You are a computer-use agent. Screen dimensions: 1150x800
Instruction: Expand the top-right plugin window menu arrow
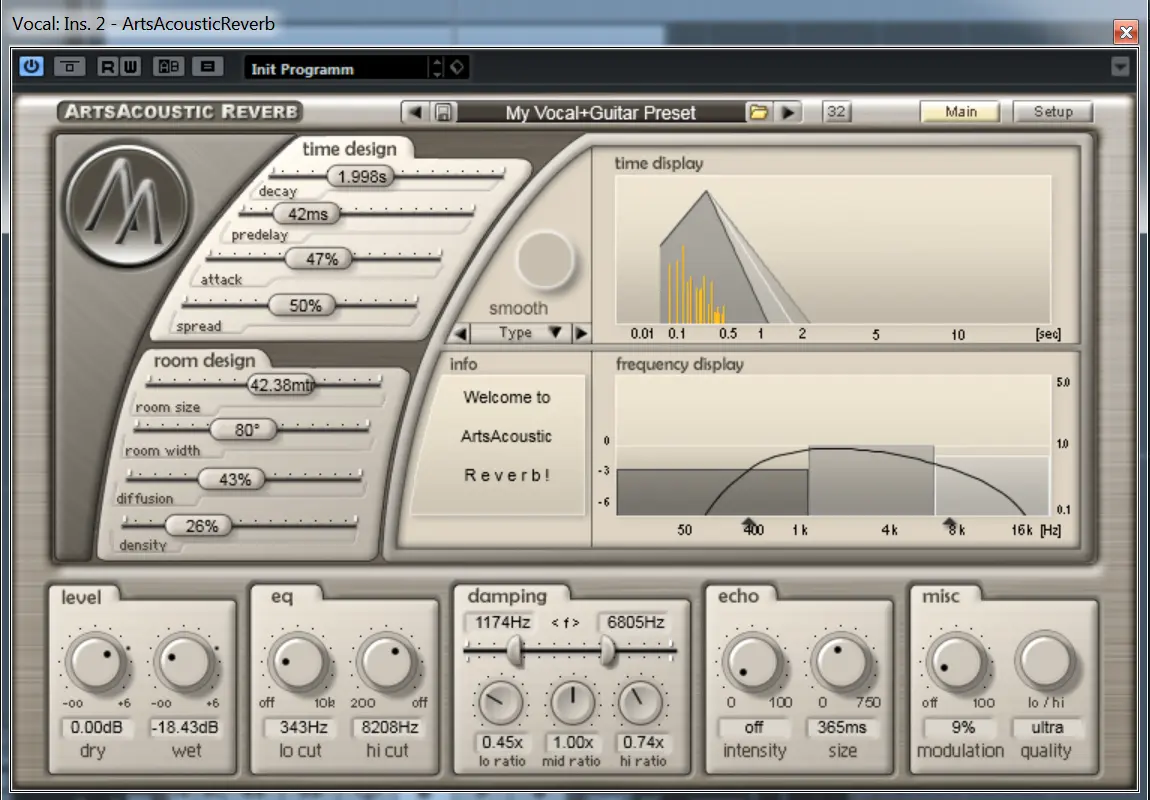point(1120,67)
